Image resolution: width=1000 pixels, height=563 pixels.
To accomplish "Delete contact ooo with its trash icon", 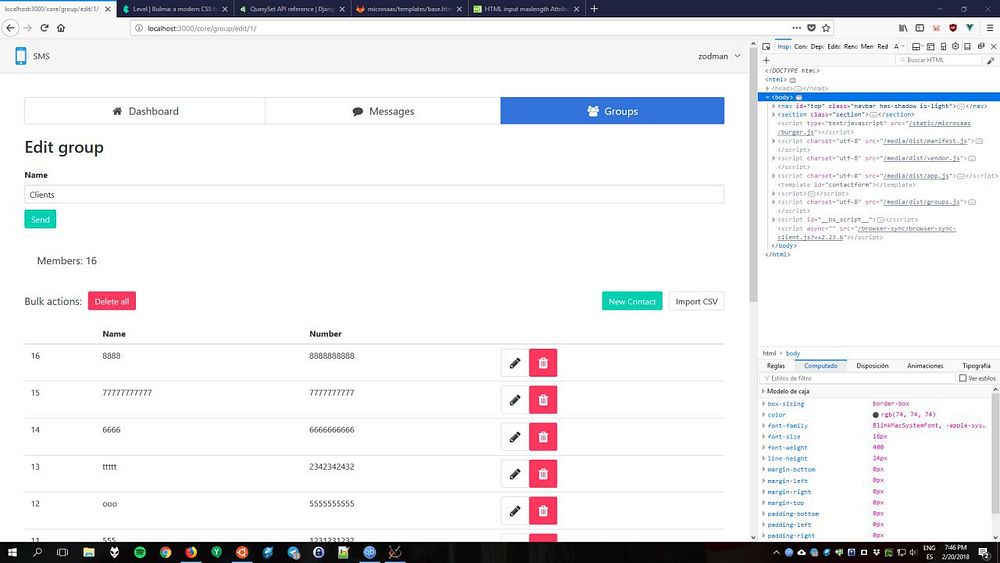I will point(543,511).
